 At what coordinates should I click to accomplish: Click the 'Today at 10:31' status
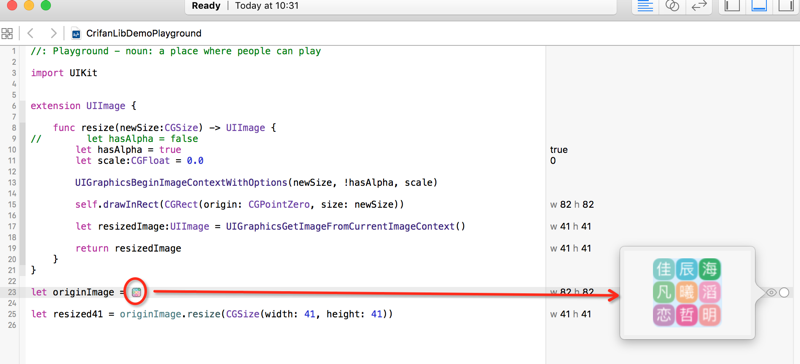point(267,6)
